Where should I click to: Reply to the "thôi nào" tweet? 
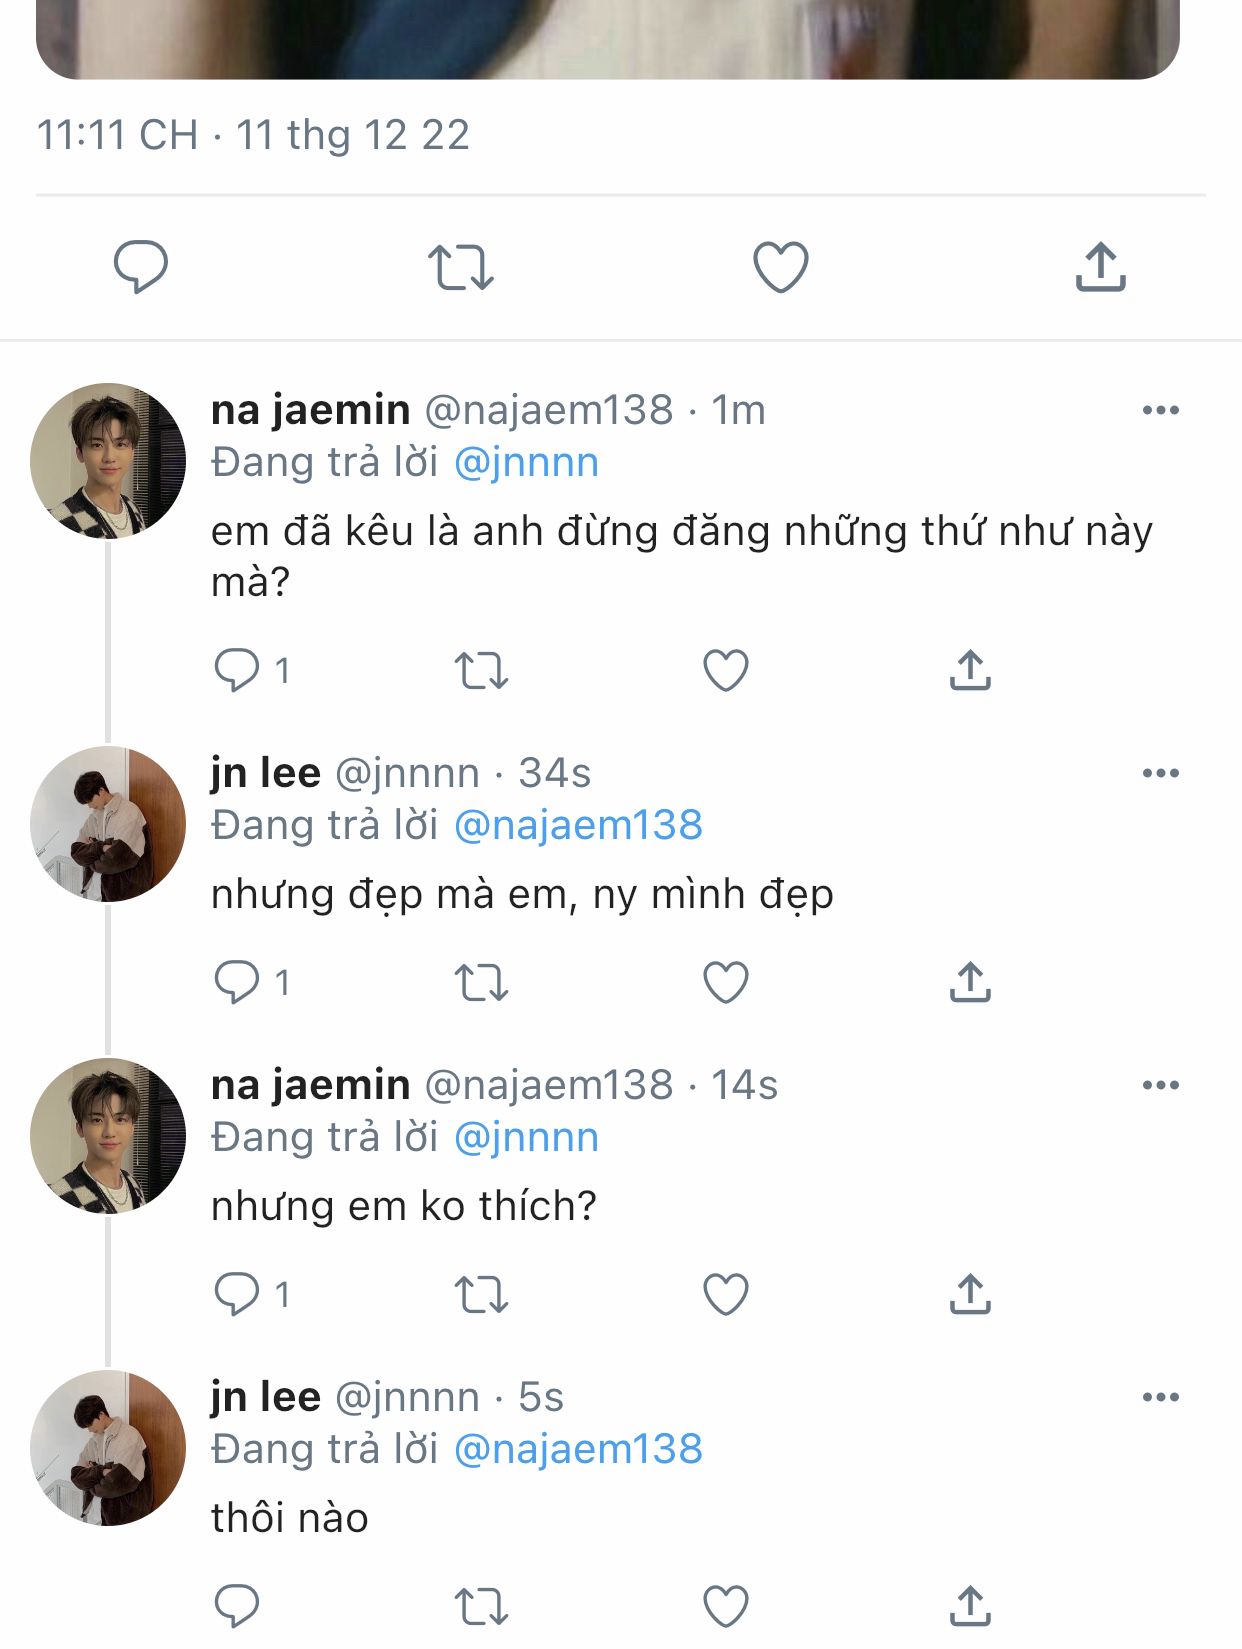click(x=237, y=1606)
